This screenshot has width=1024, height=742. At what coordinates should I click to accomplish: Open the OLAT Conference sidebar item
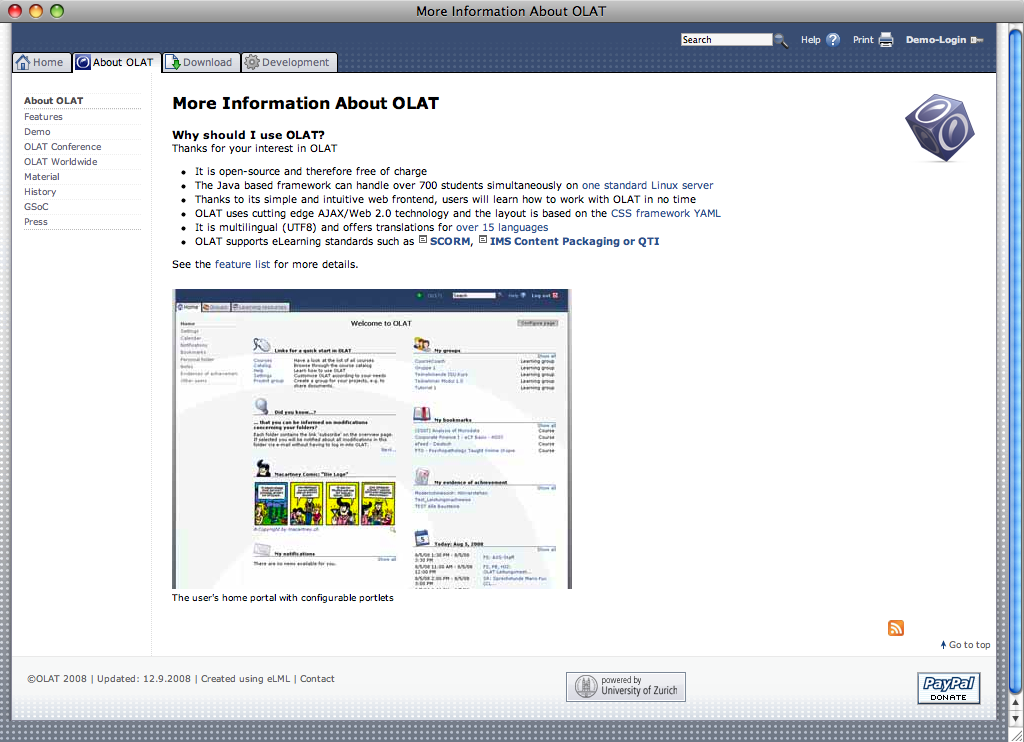tap(63, 147)
